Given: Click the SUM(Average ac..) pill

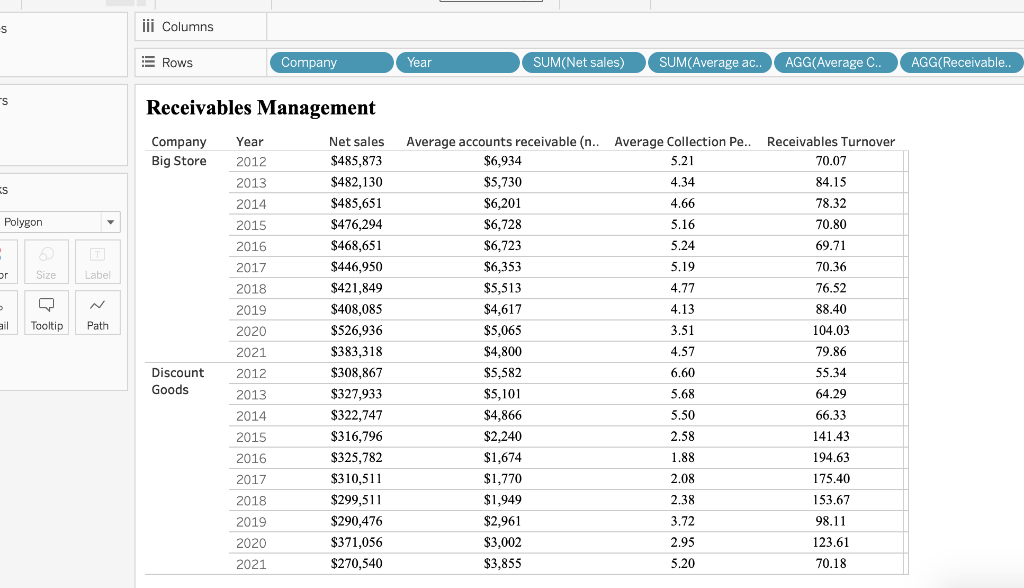Looking at the screenshot, I should pyautogui.click(x=710, y=61).
